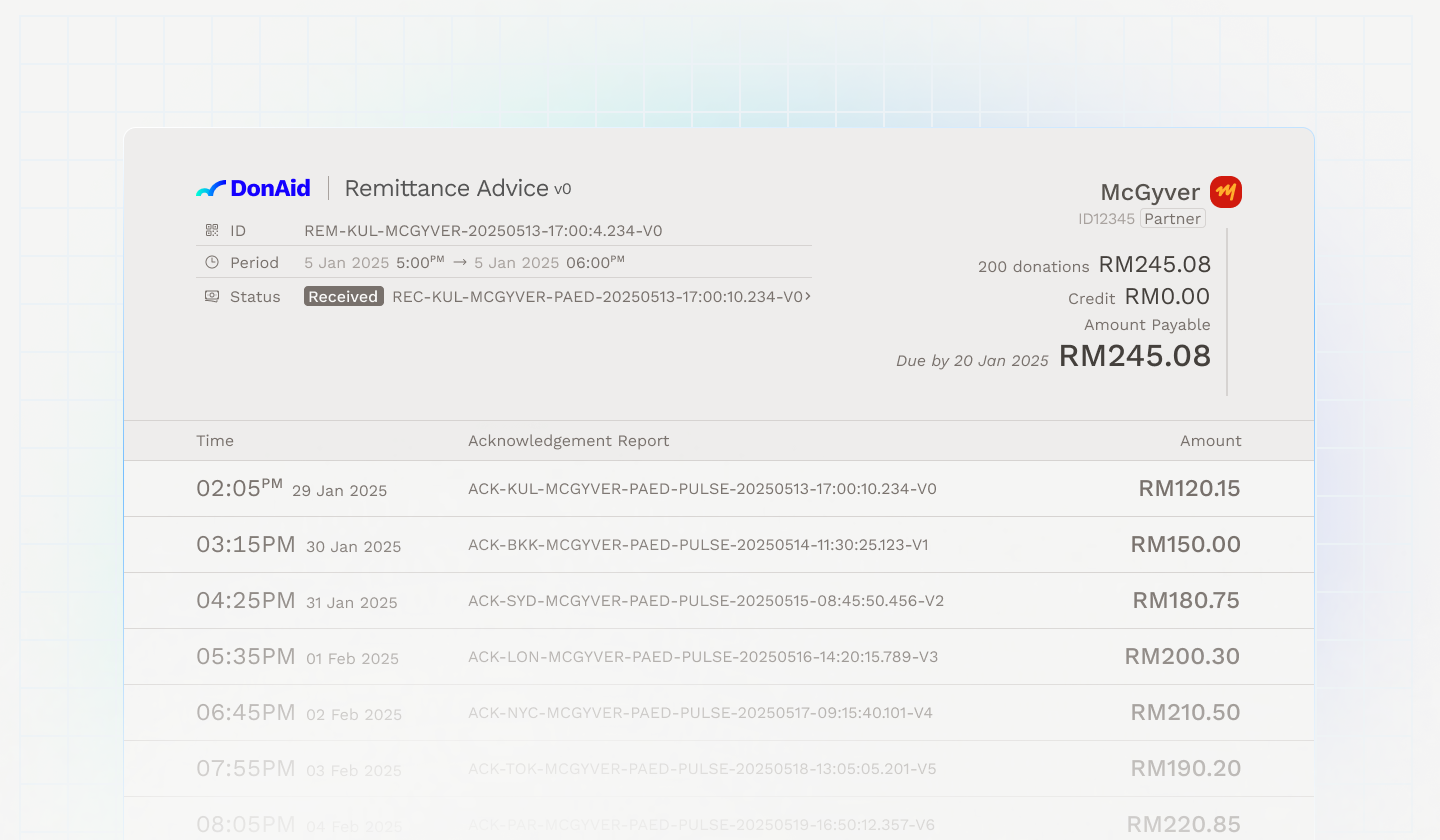The width and height of the screenshot is (1440, 840).
Task: Sort by the Time column header
Action: [215, 441]
